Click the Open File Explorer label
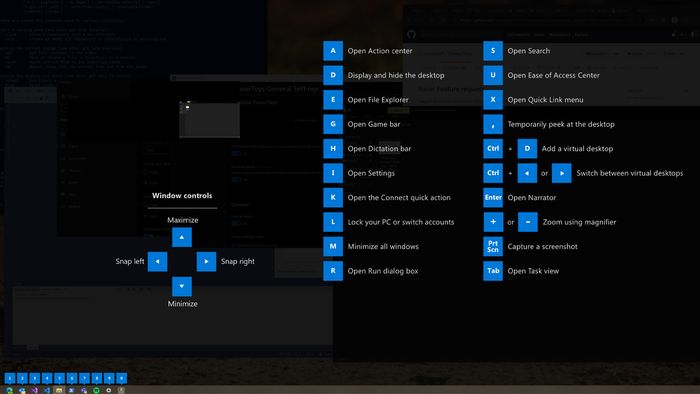Screen dimensions: 700x394 pyautogui.click(x=378, y=100)
